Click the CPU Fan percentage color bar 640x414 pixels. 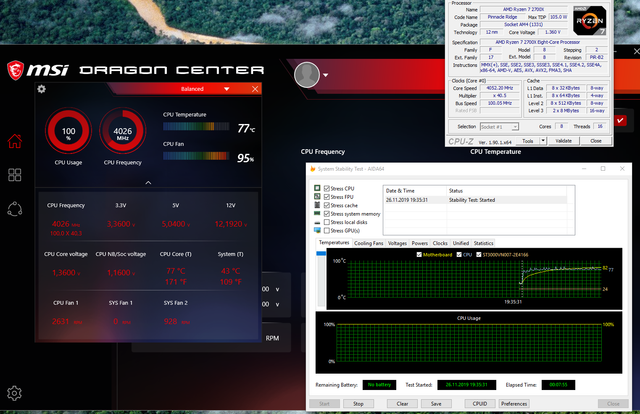[196, 156]
